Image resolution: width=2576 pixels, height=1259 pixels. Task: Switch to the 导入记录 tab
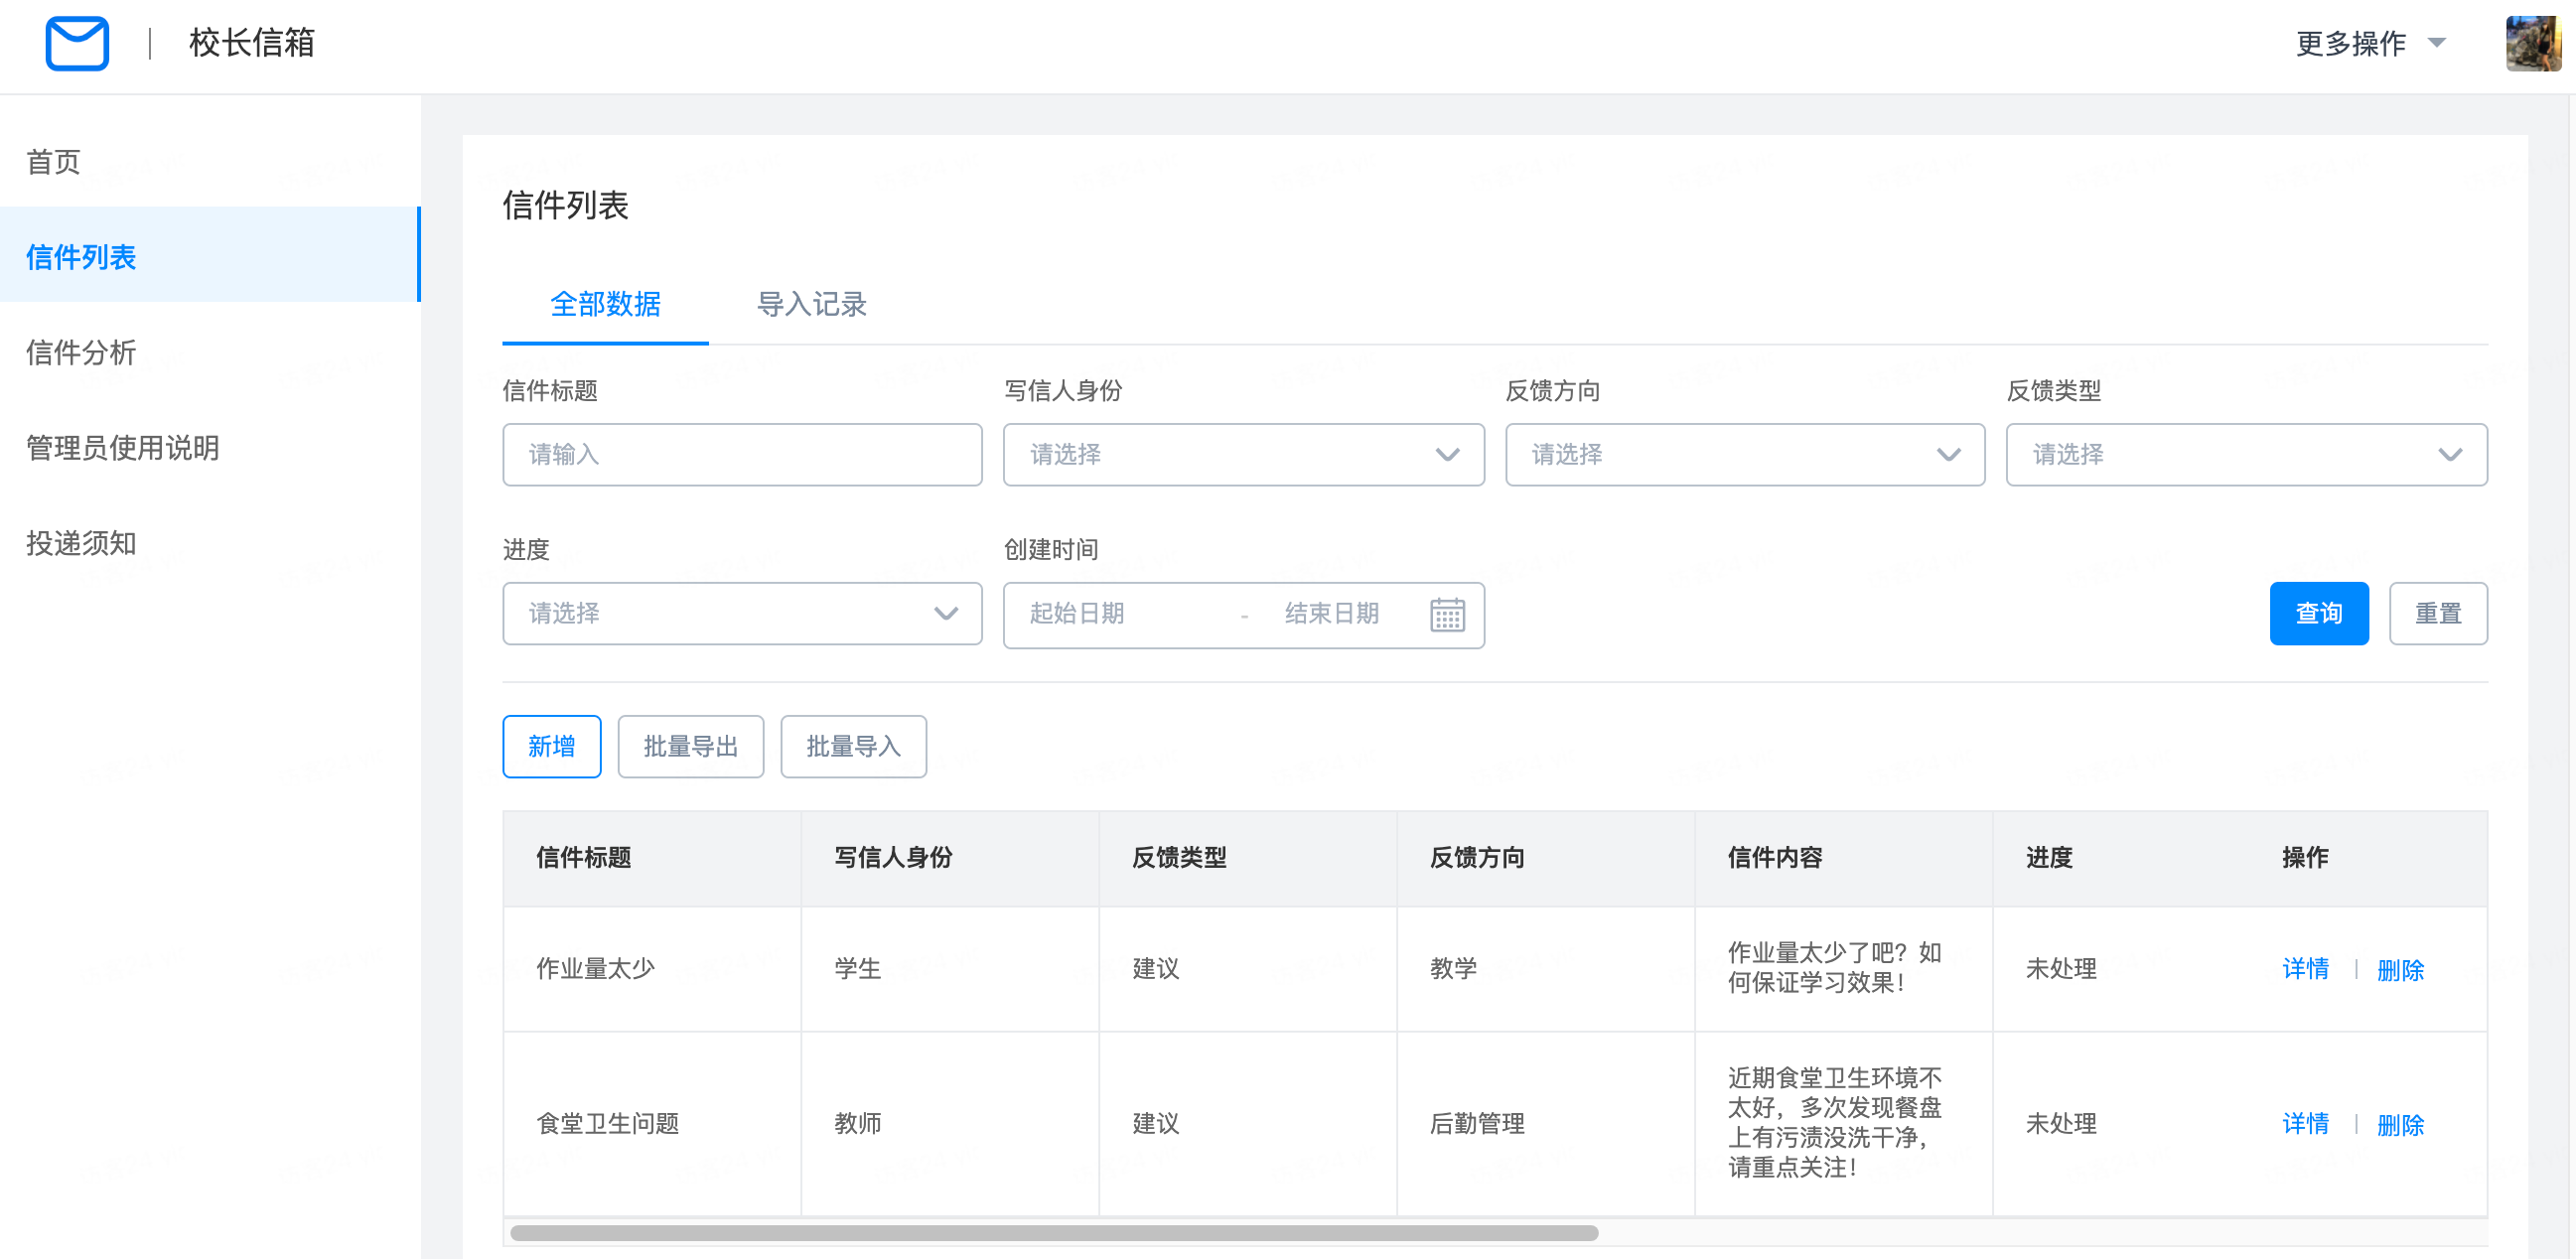click(x=811, y=304)
